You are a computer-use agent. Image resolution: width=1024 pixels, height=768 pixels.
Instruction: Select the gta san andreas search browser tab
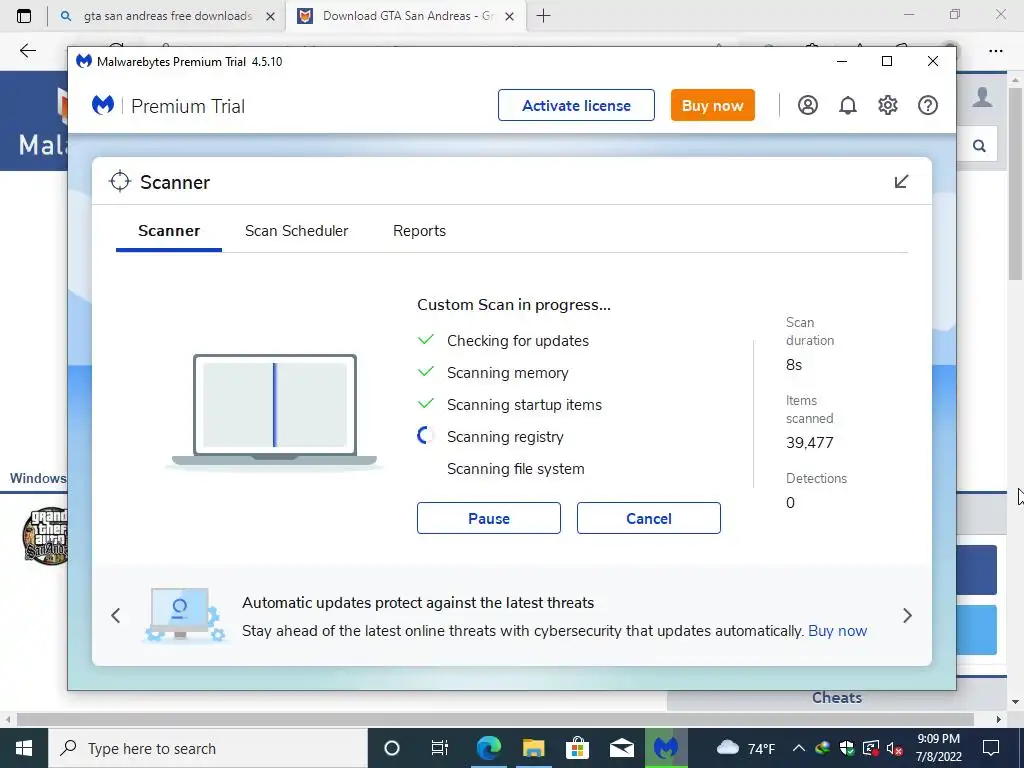pyautogui.click(x=167, y=16)
